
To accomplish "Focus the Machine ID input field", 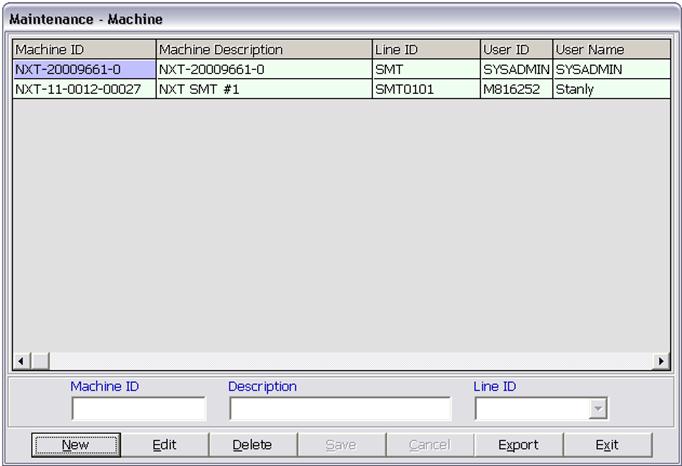I will click(139, 409).
